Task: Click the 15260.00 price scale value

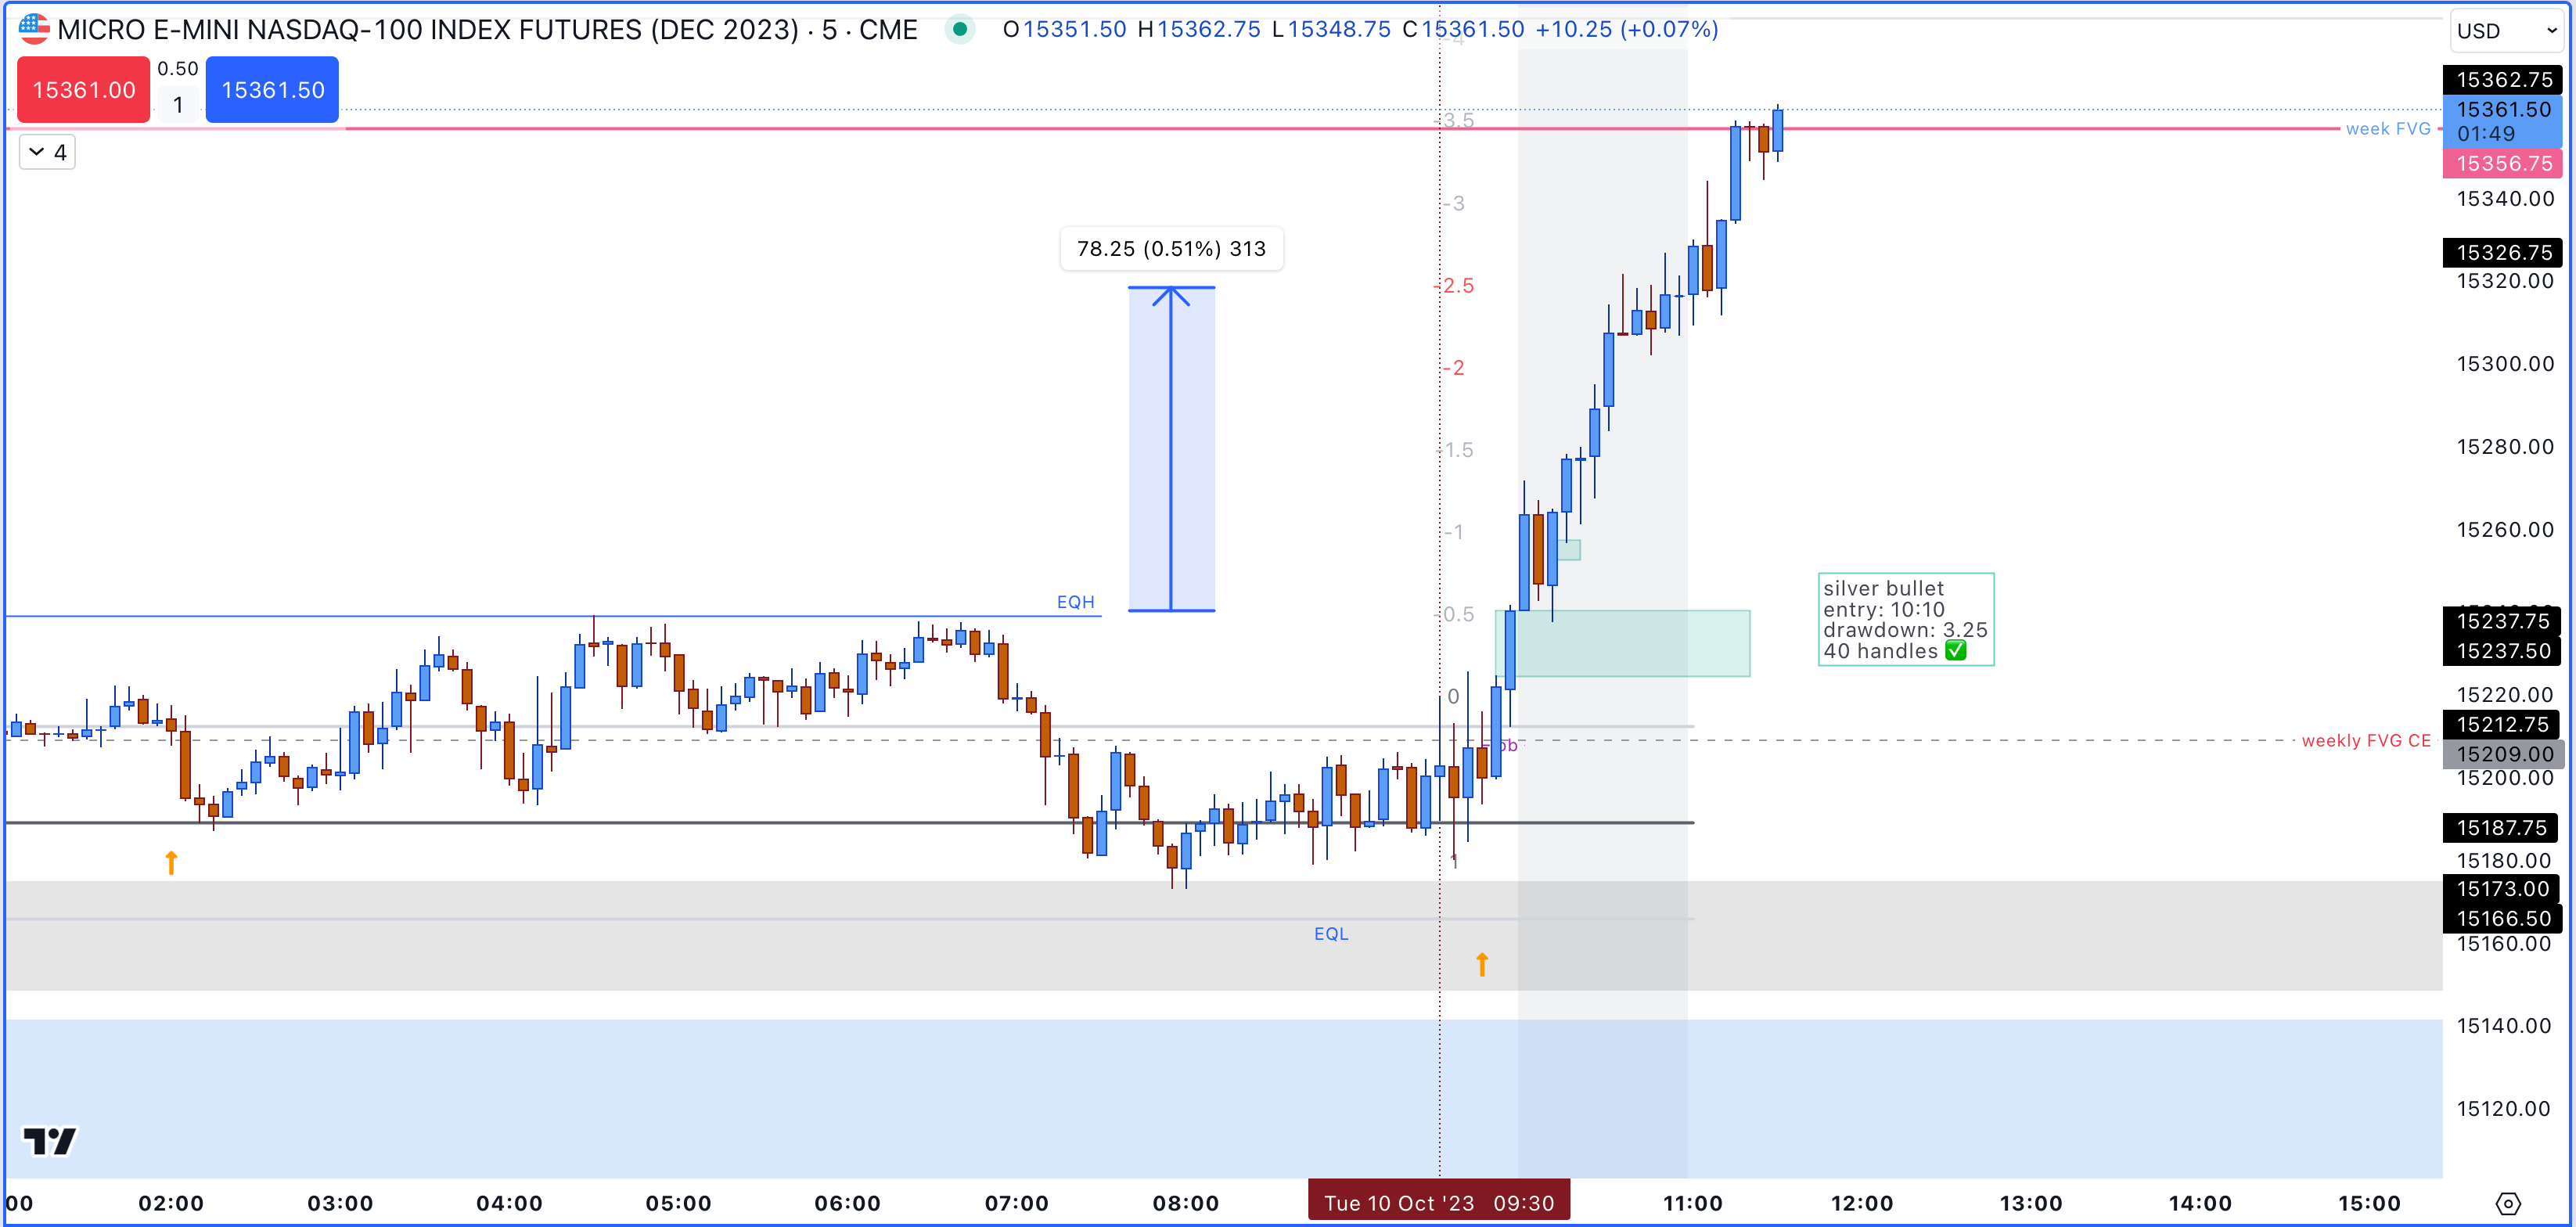Action: [x=2505, y=530]
